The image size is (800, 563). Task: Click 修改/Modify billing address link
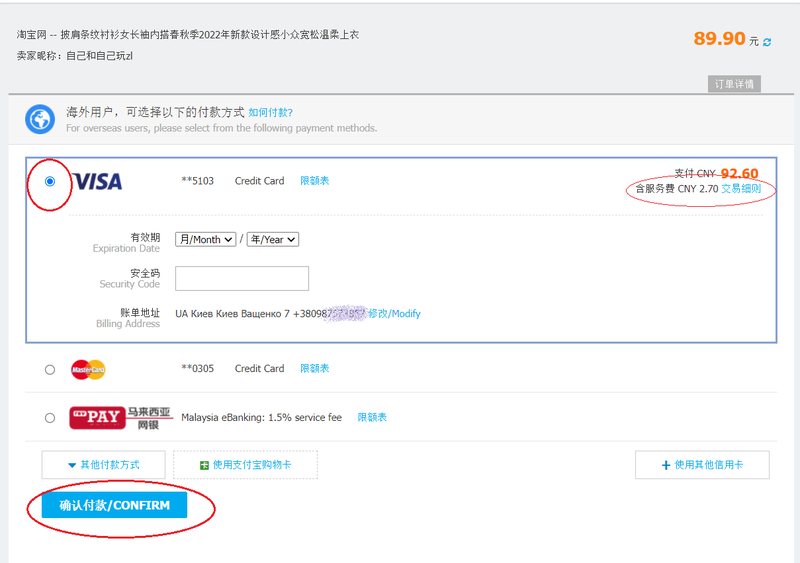point(394,314)
